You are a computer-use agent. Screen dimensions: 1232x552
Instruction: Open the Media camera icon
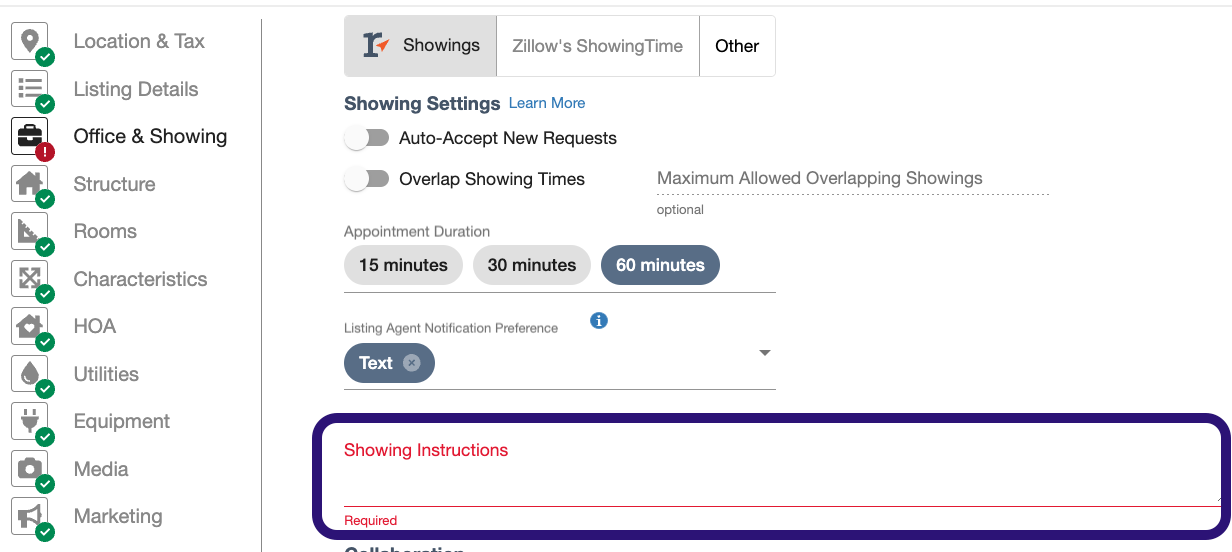[x=30, y=469]
